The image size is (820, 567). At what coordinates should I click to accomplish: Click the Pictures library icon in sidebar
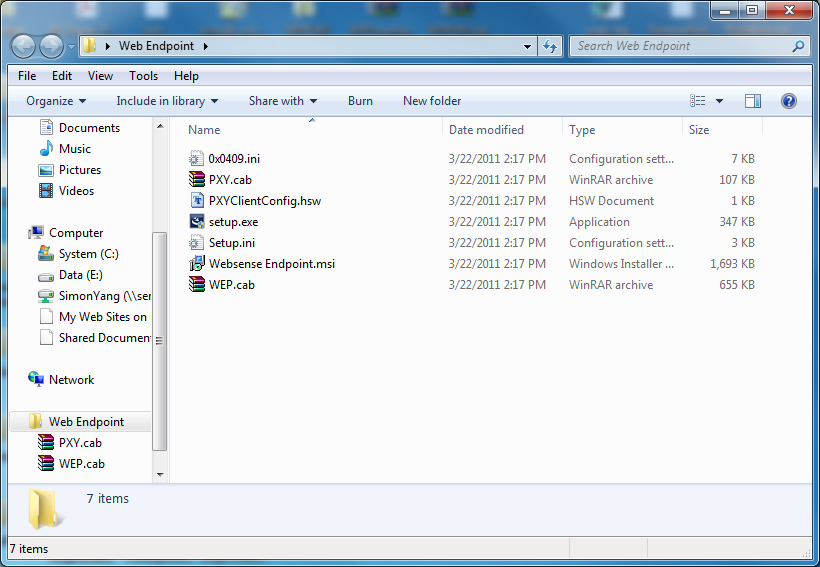46,170
